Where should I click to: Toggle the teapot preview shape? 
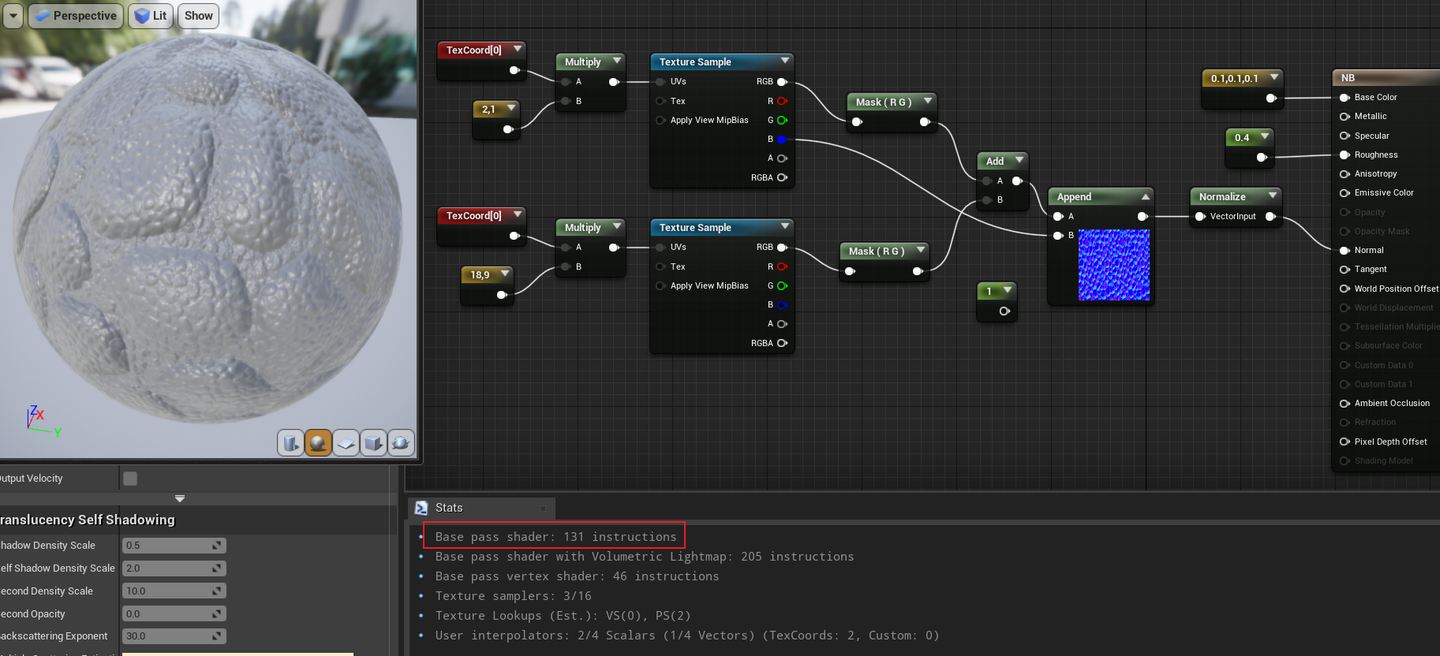(x=401, y=443)
